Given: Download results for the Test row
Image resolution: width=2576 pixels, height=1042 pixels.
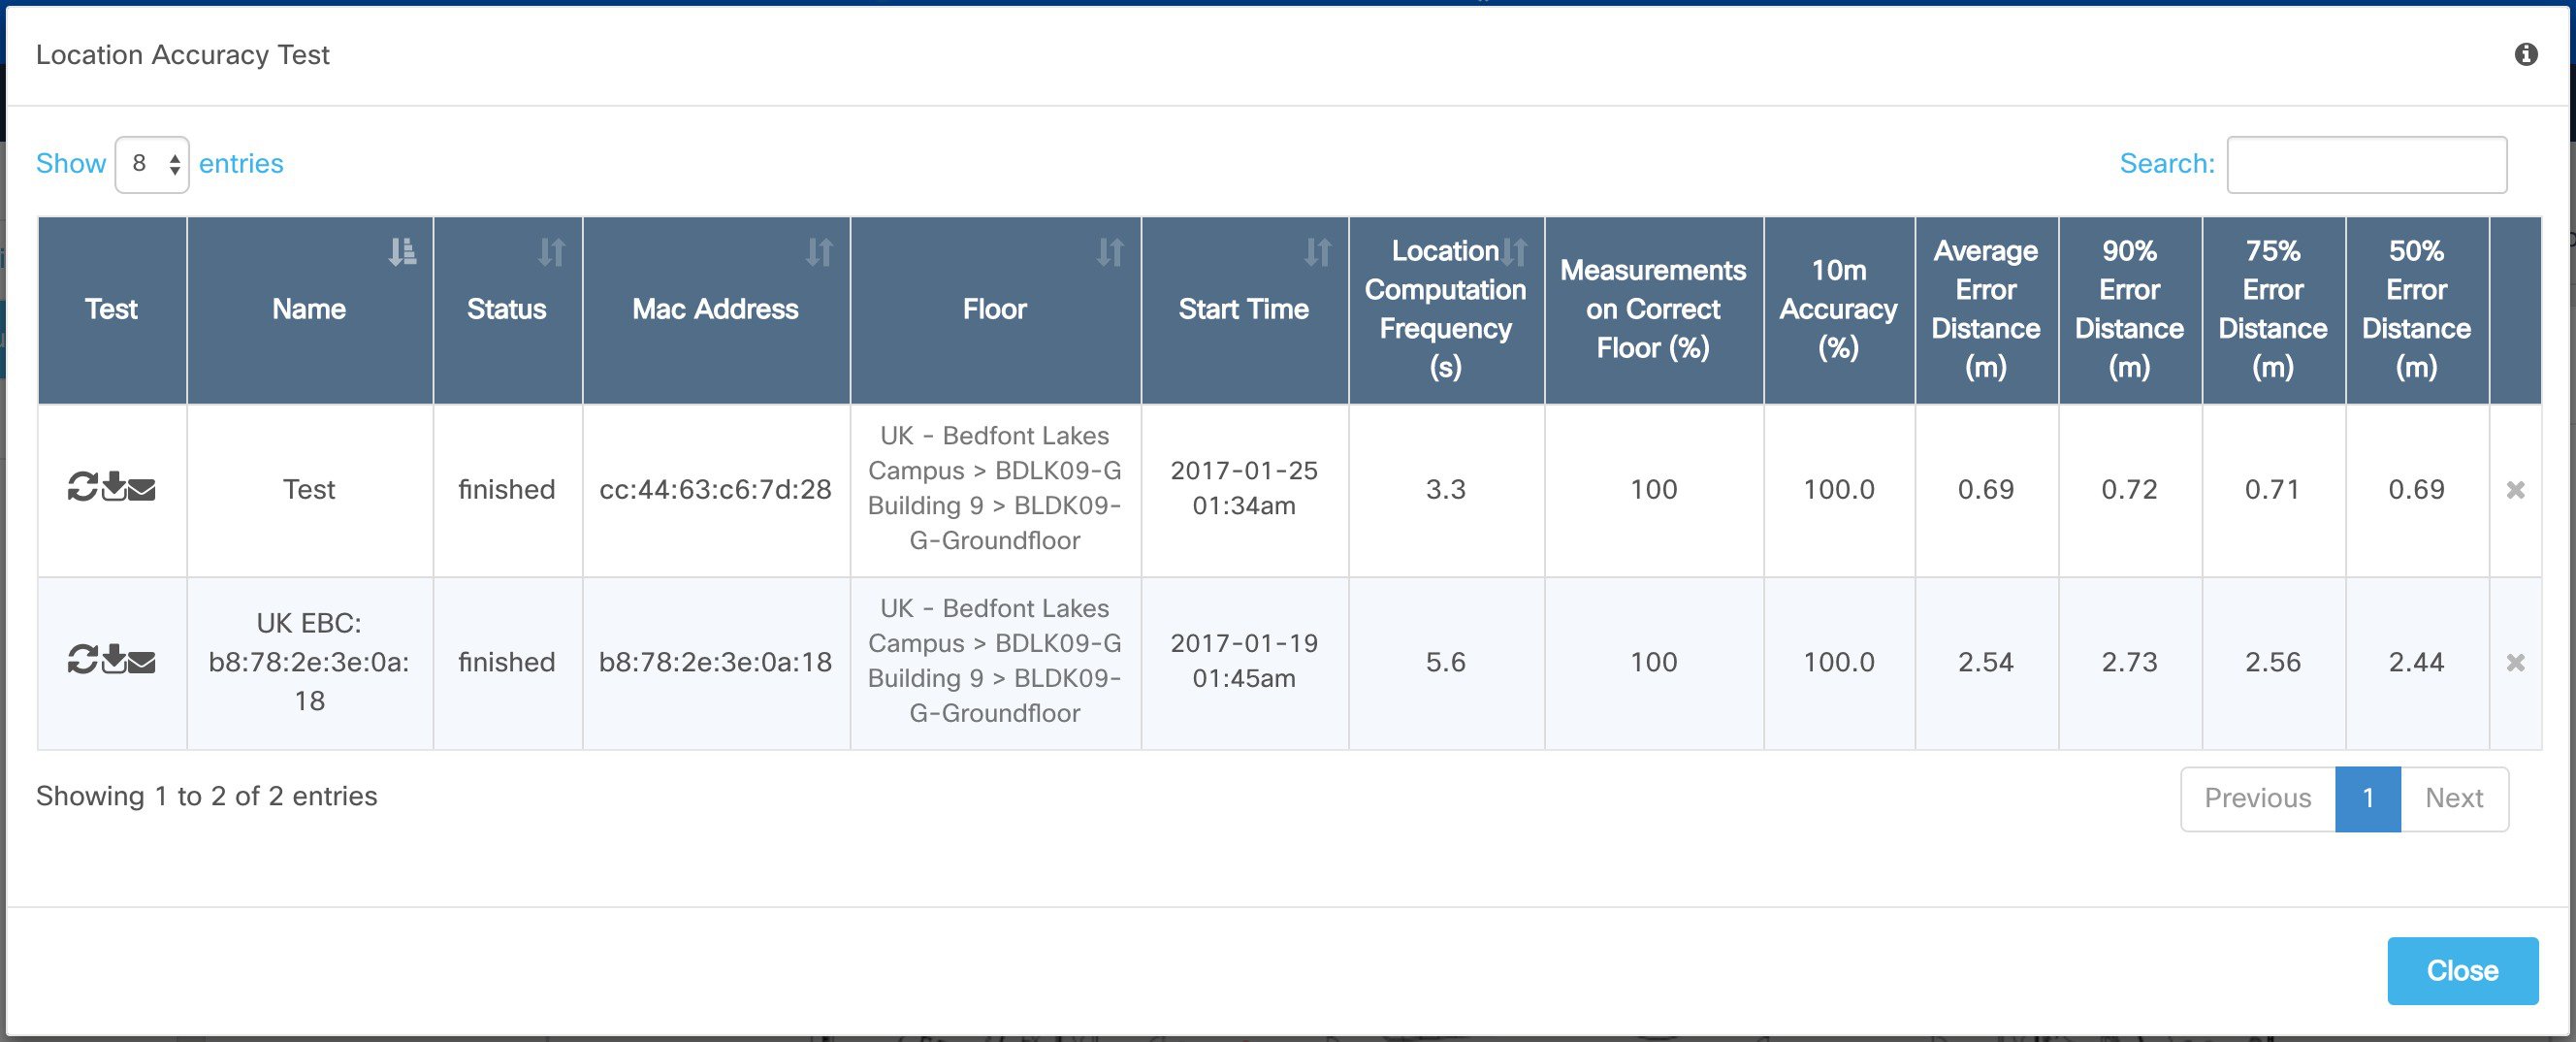Looking at the screenshot, I should [114, 487].
